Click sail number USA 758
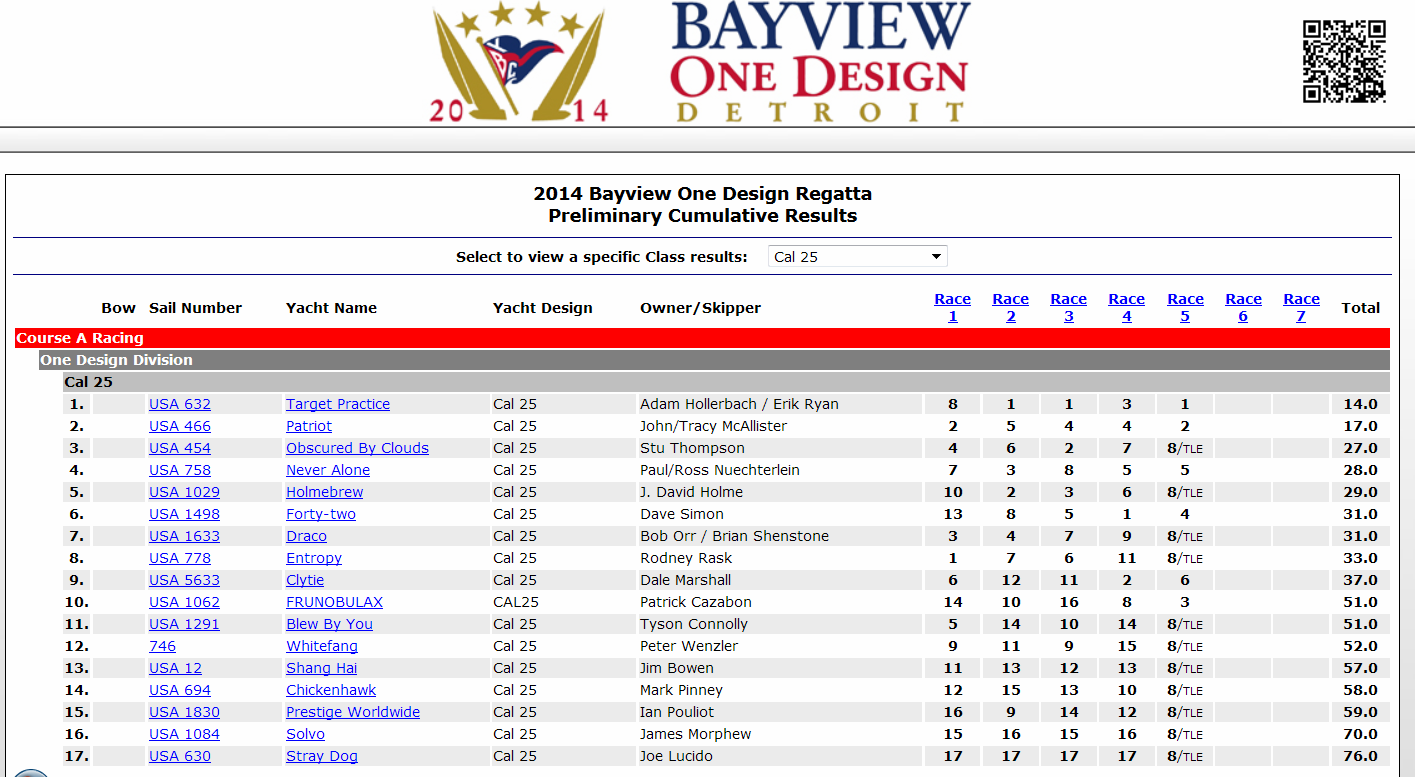This screenshot has height=777, width=1415. click(180, 470)
